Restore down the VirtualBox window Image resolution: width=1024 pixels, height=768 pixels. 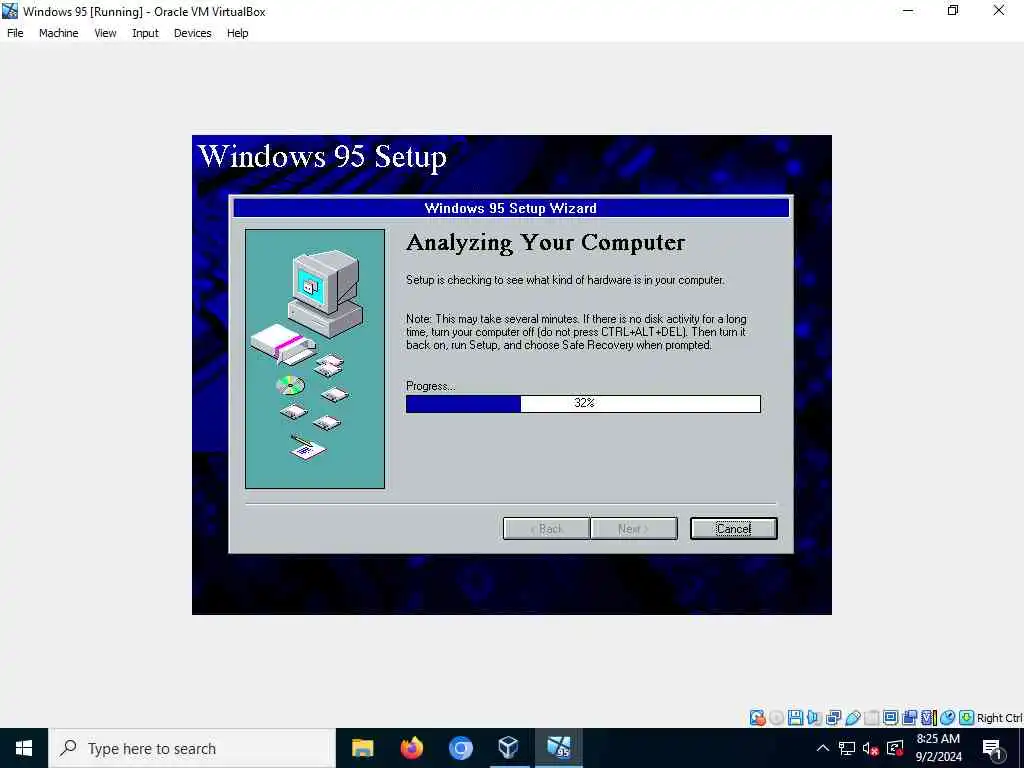953,11
